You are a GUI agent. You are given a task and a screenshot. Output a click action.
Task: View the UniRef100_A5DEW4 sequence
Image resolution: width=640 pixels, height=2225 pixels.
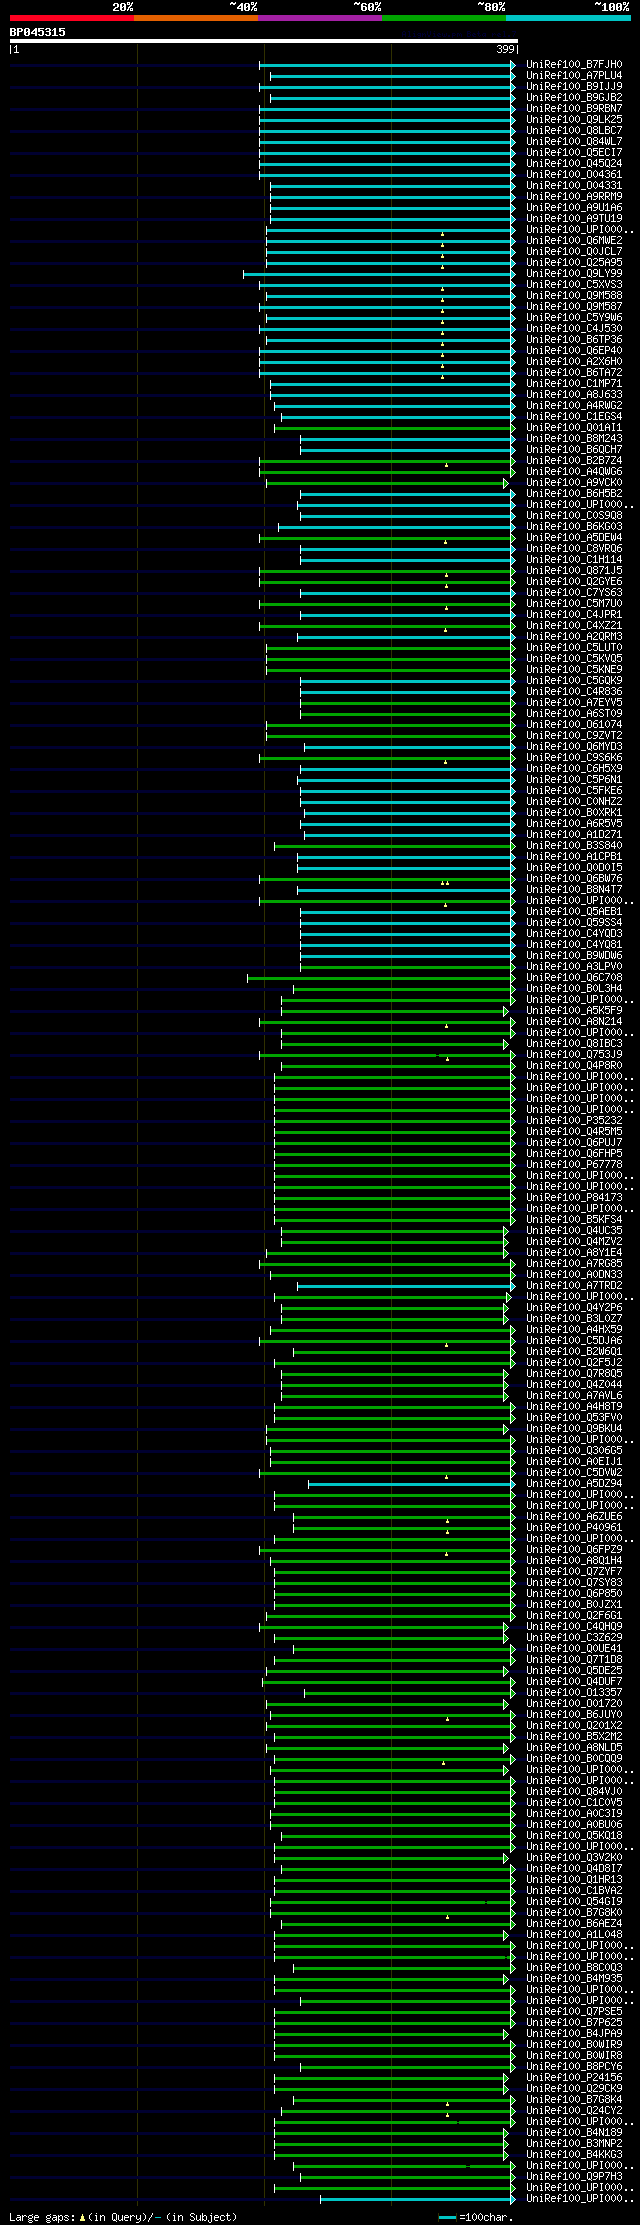click(x=574, y=537)
